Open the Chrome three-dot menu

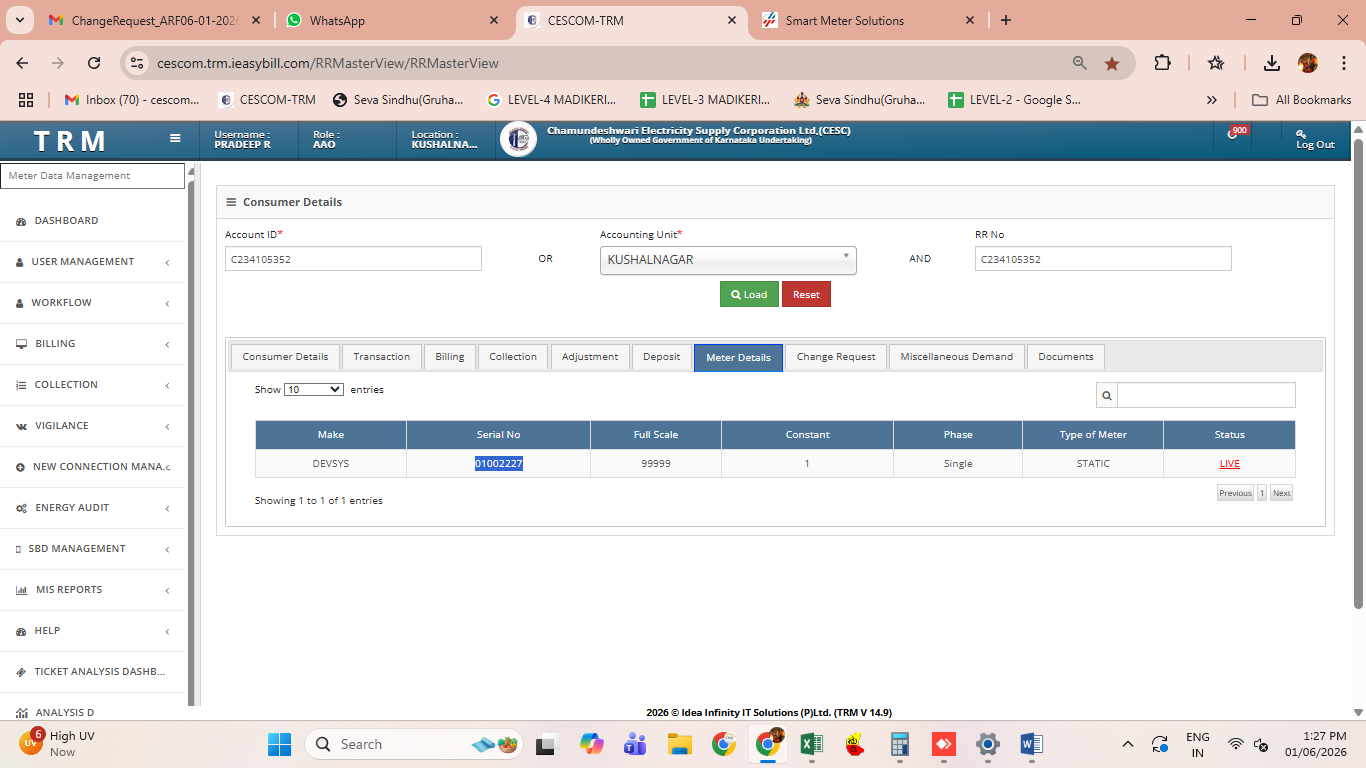point(1342,63)
